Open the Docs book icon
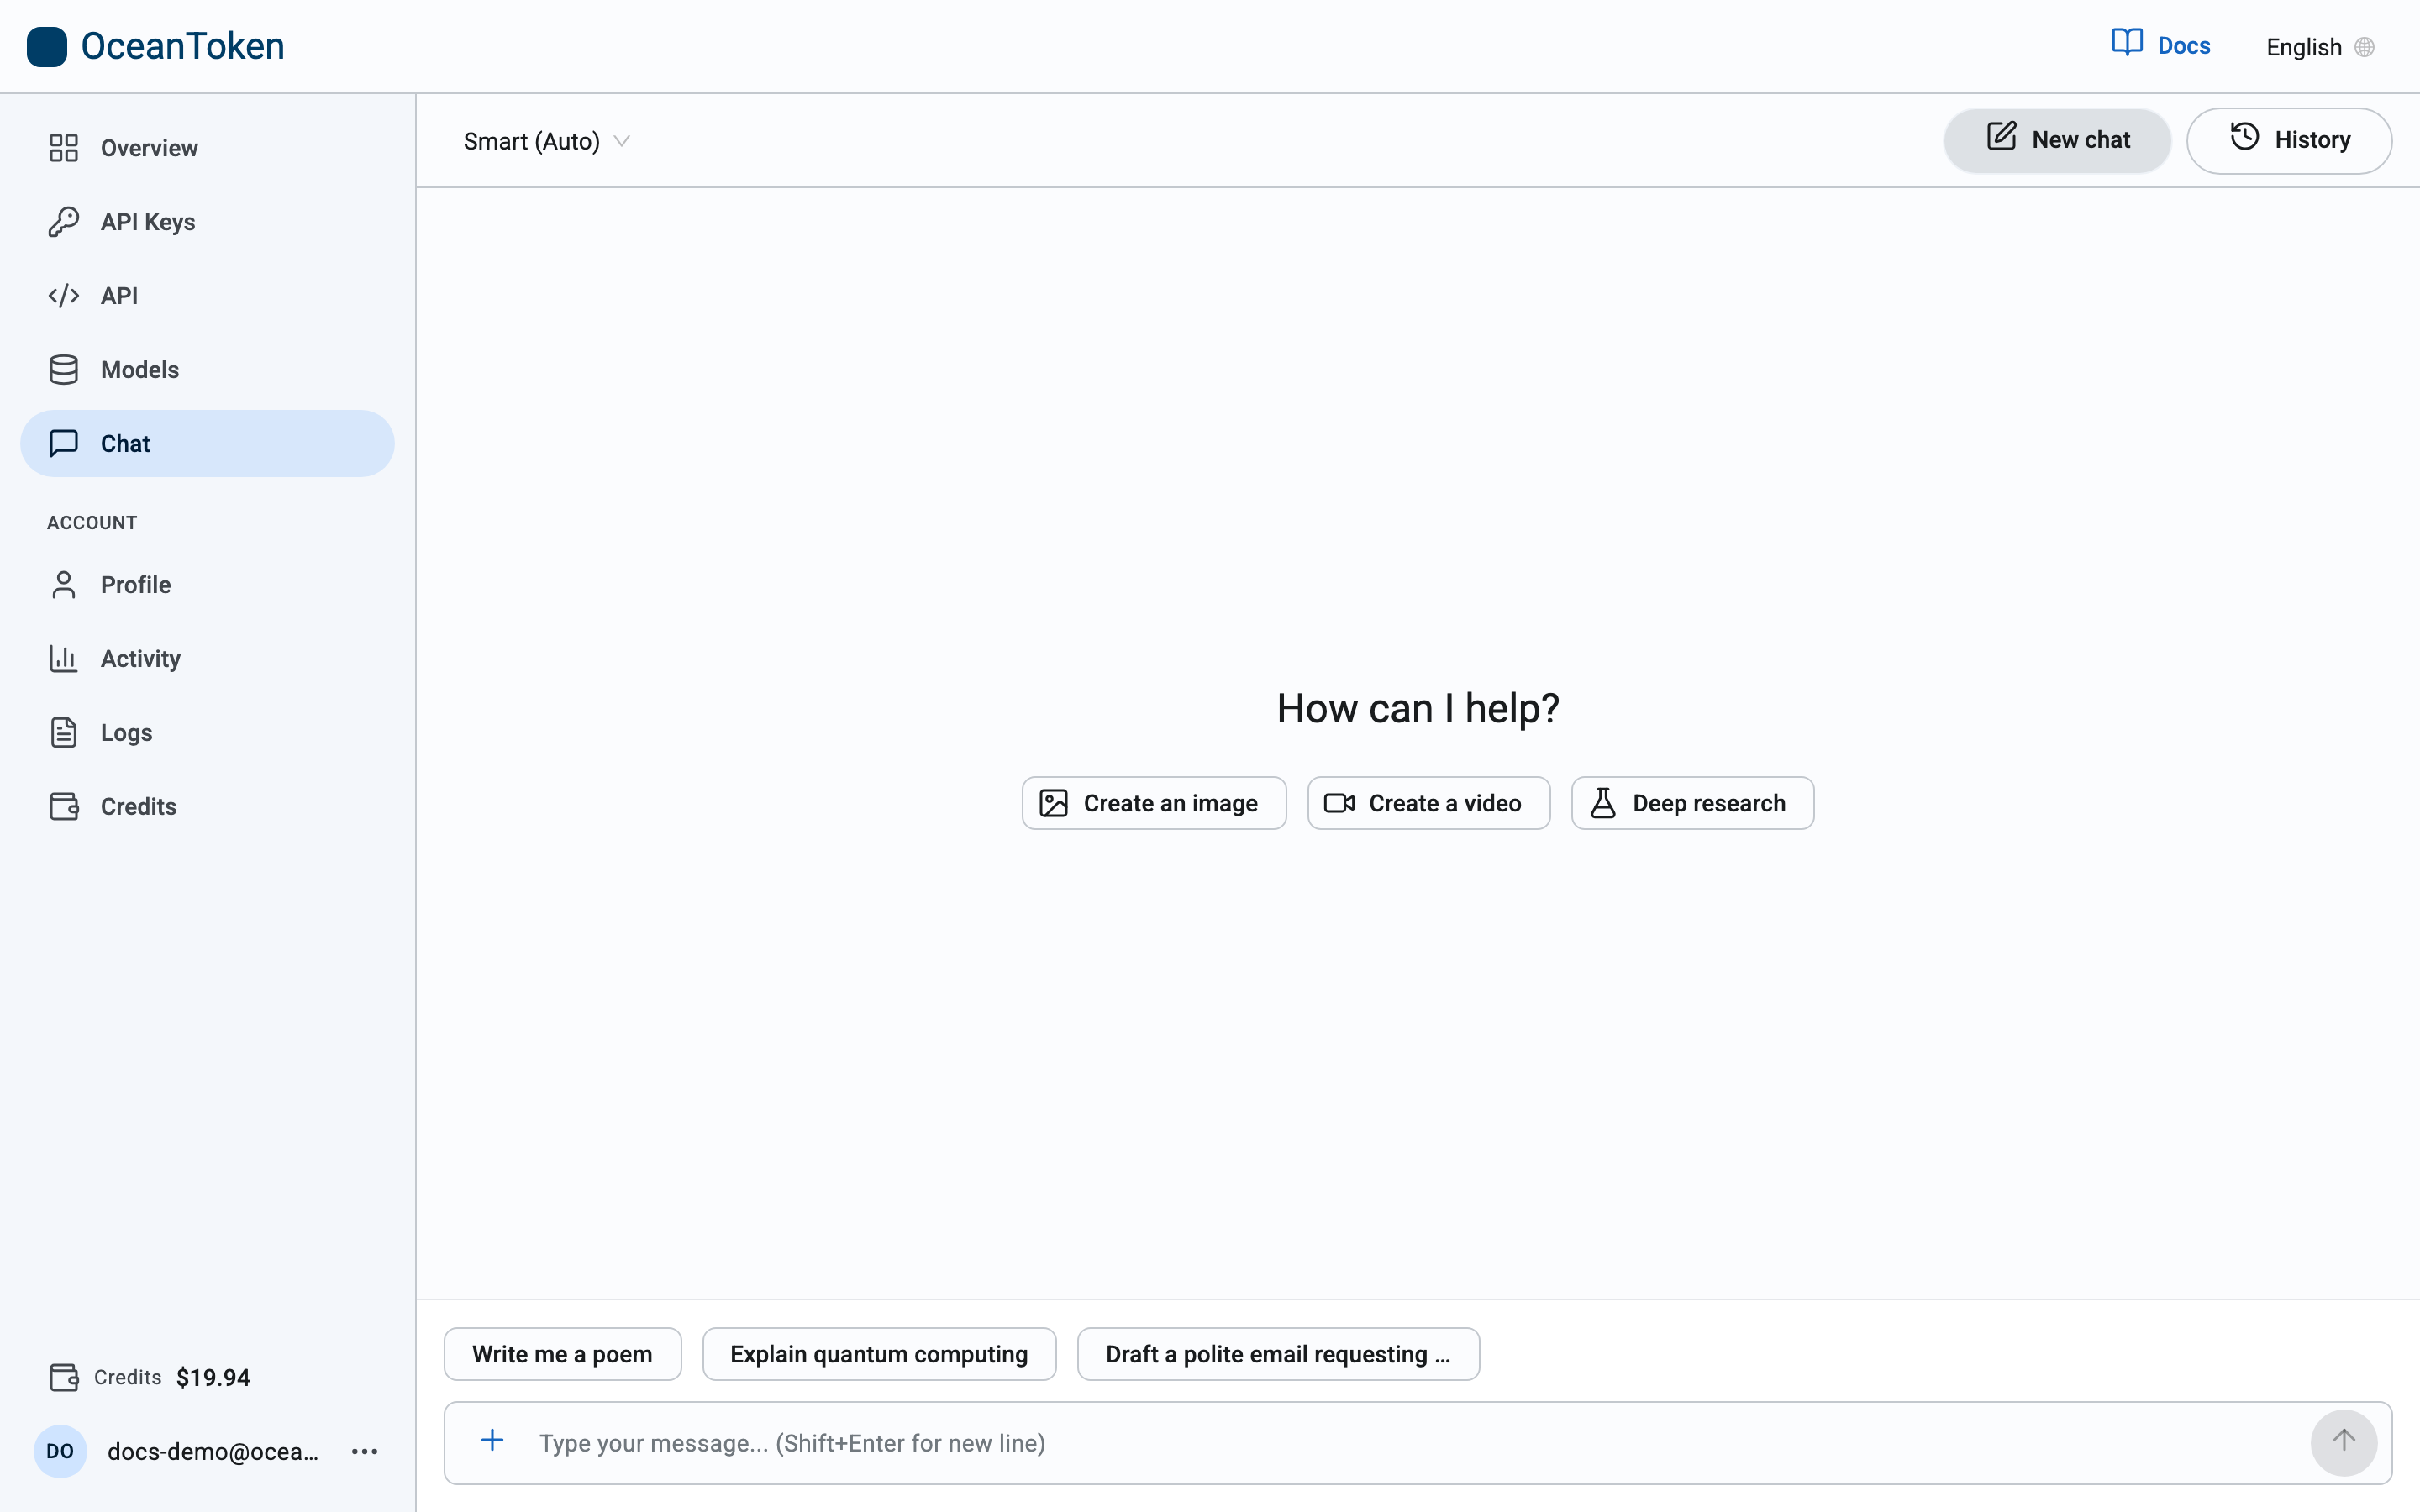 (x=2127, y=43)
